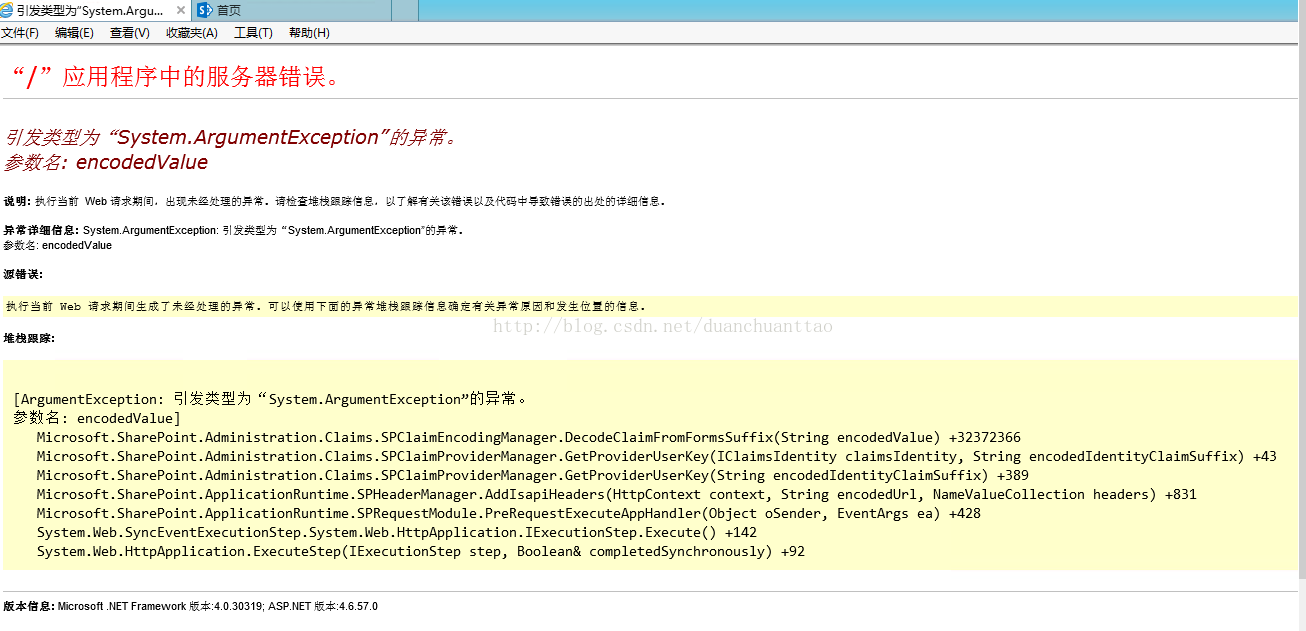Click the SPRequestModule.PreRequestExecuteAppHandler stack line

[x=509, y=513]
